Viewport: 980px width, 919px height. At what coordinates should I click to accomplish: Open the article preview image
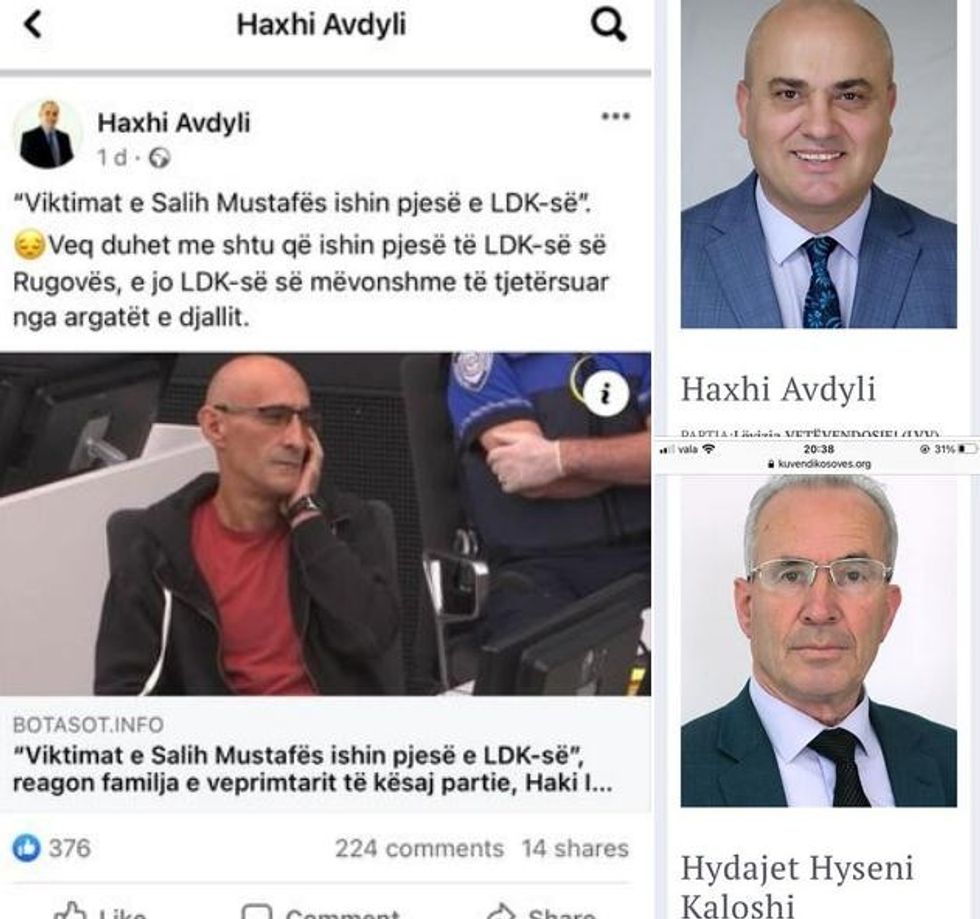click(x=325, y=525)
